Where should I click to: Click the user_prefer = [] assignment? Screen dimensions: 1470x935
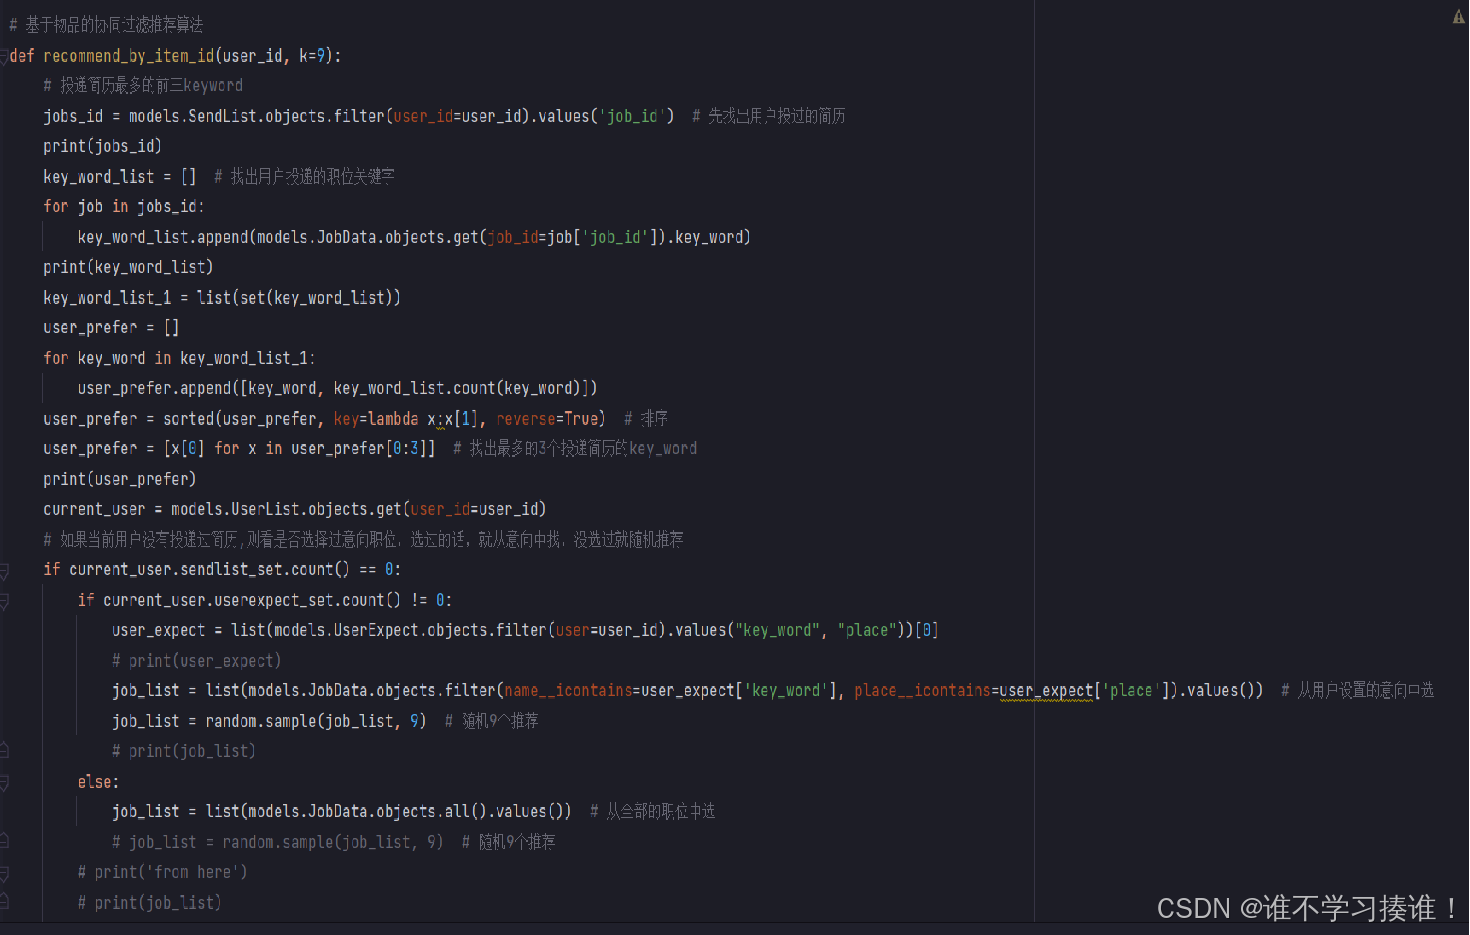coord(111,328)
